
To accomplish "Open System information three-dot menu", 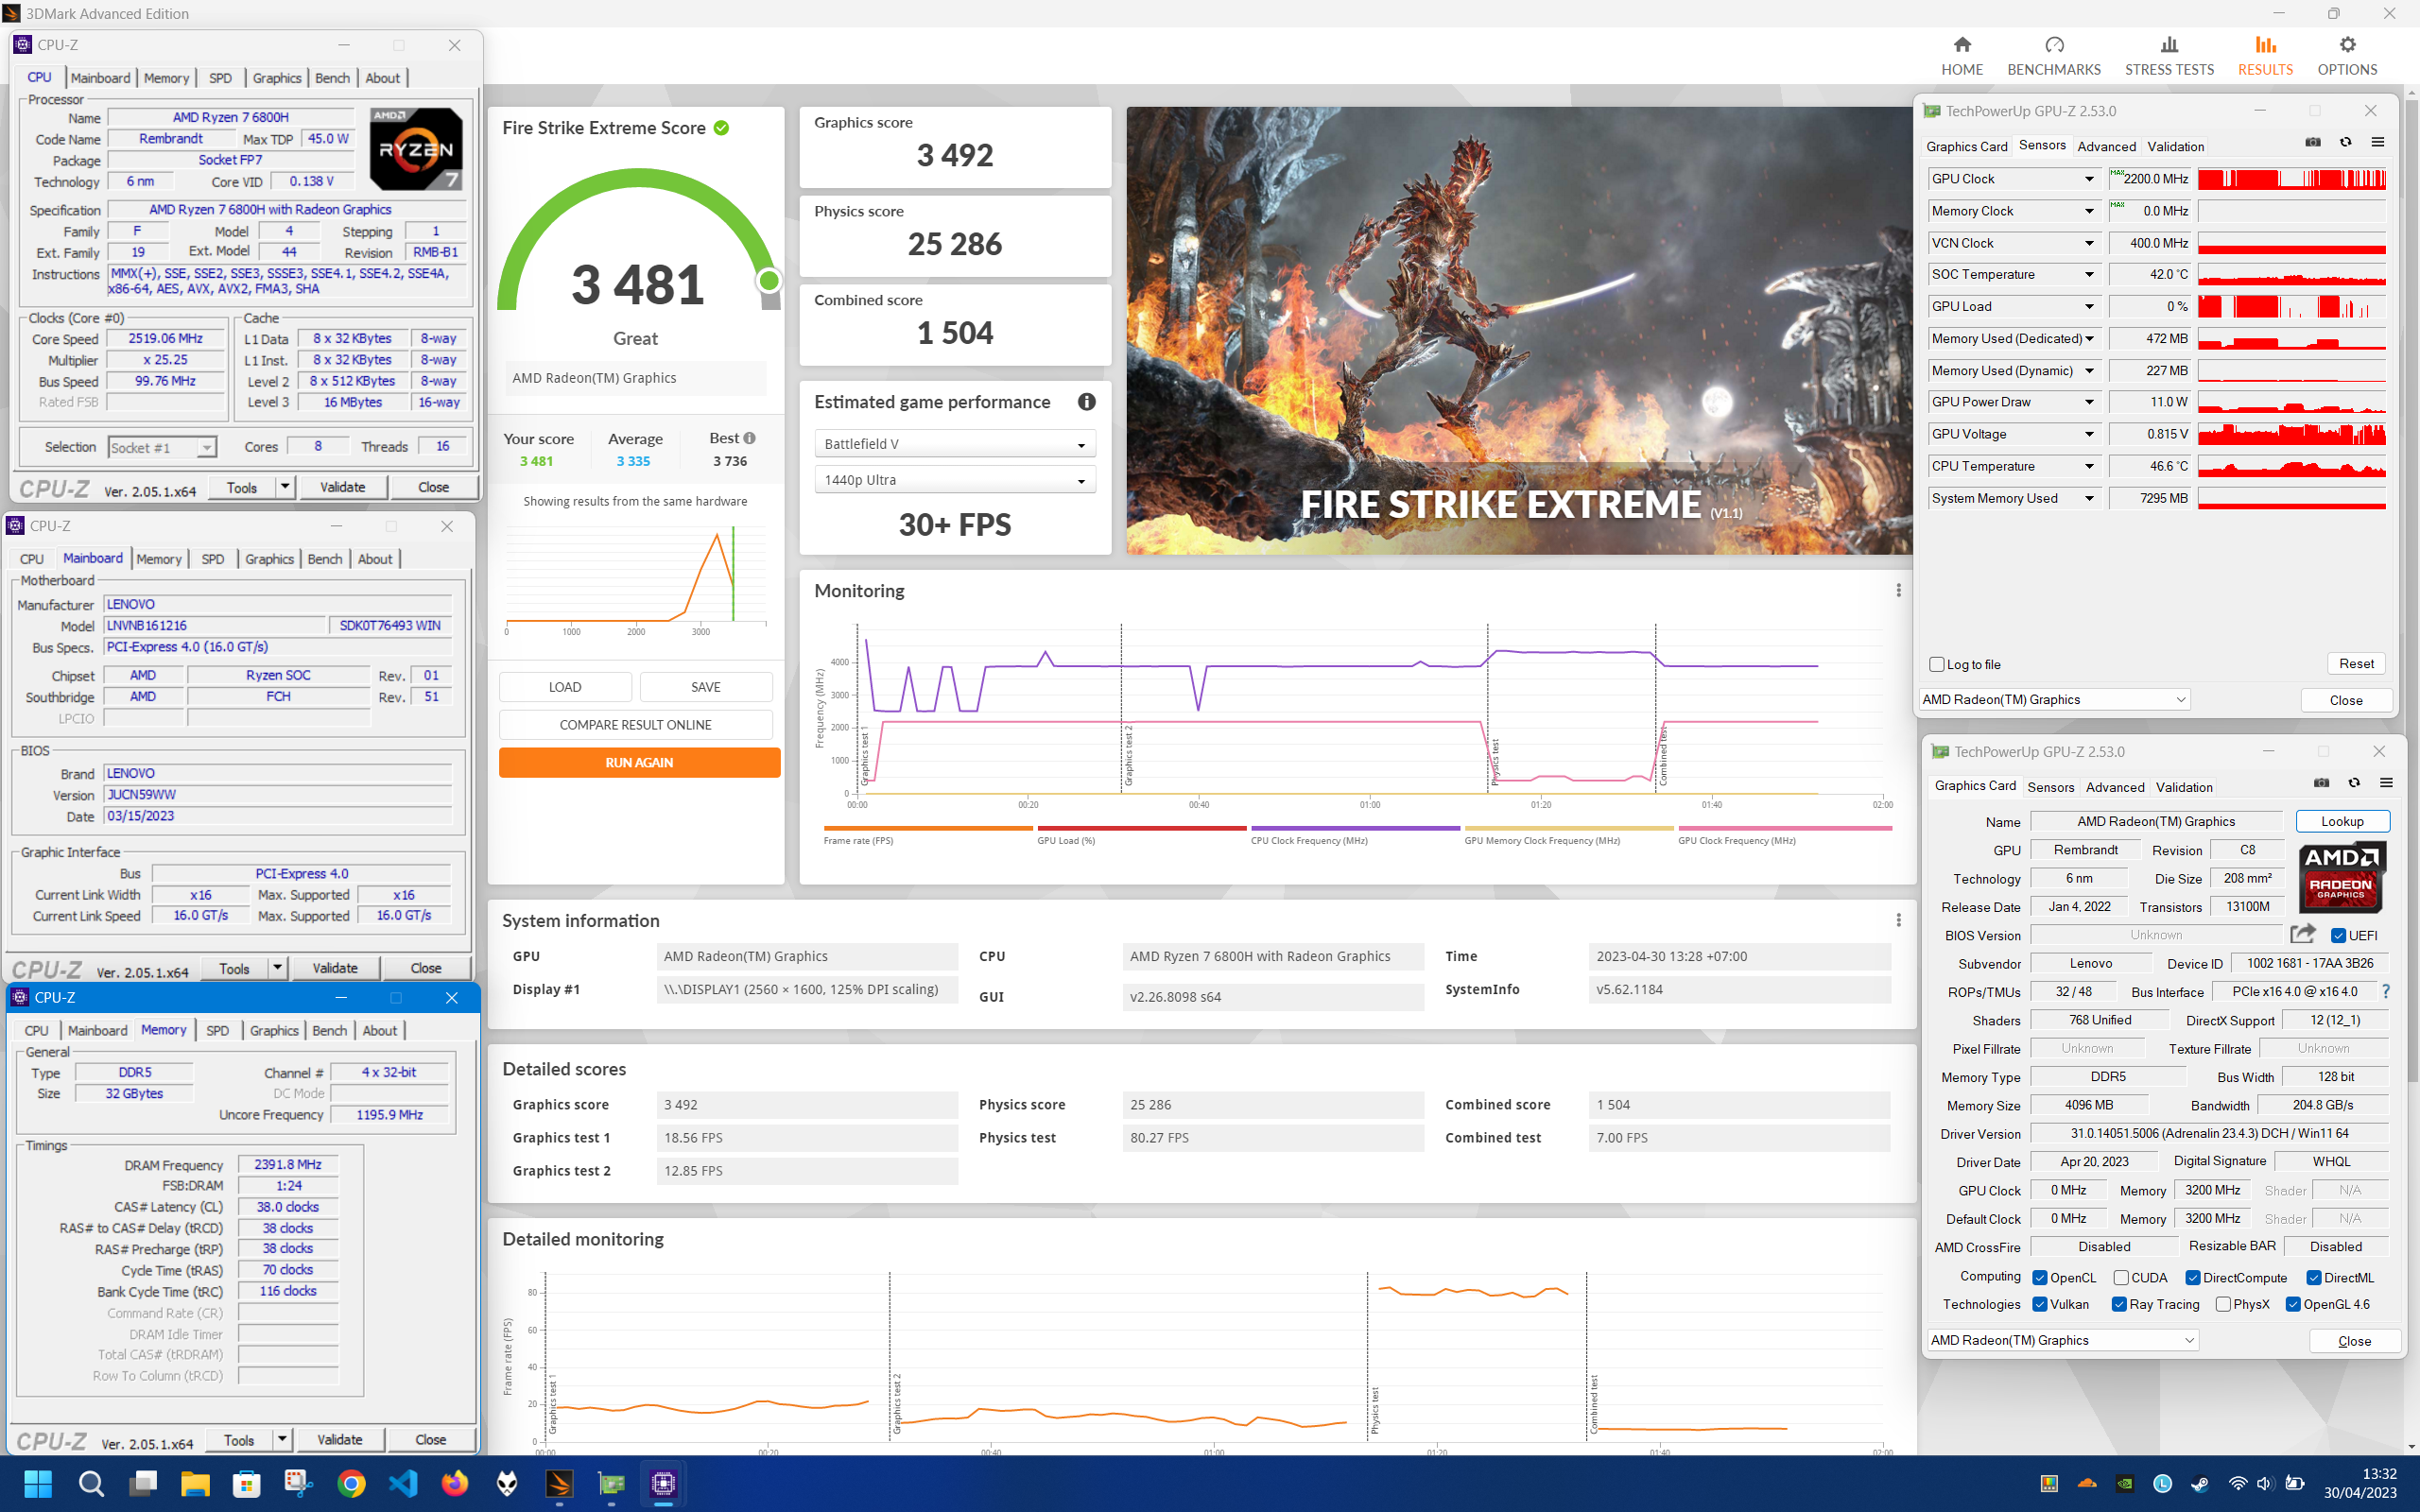I will (1898, 919).
